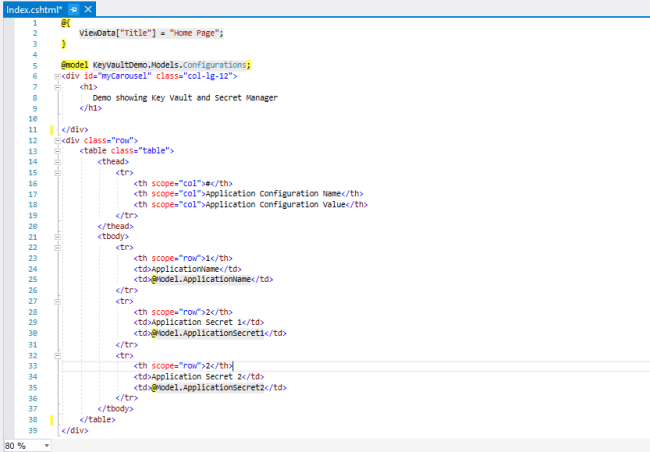This screenshot has width=650, height=452.
Task: Click the <td>ApplicationName</td> line
Action: pos(187,269)
